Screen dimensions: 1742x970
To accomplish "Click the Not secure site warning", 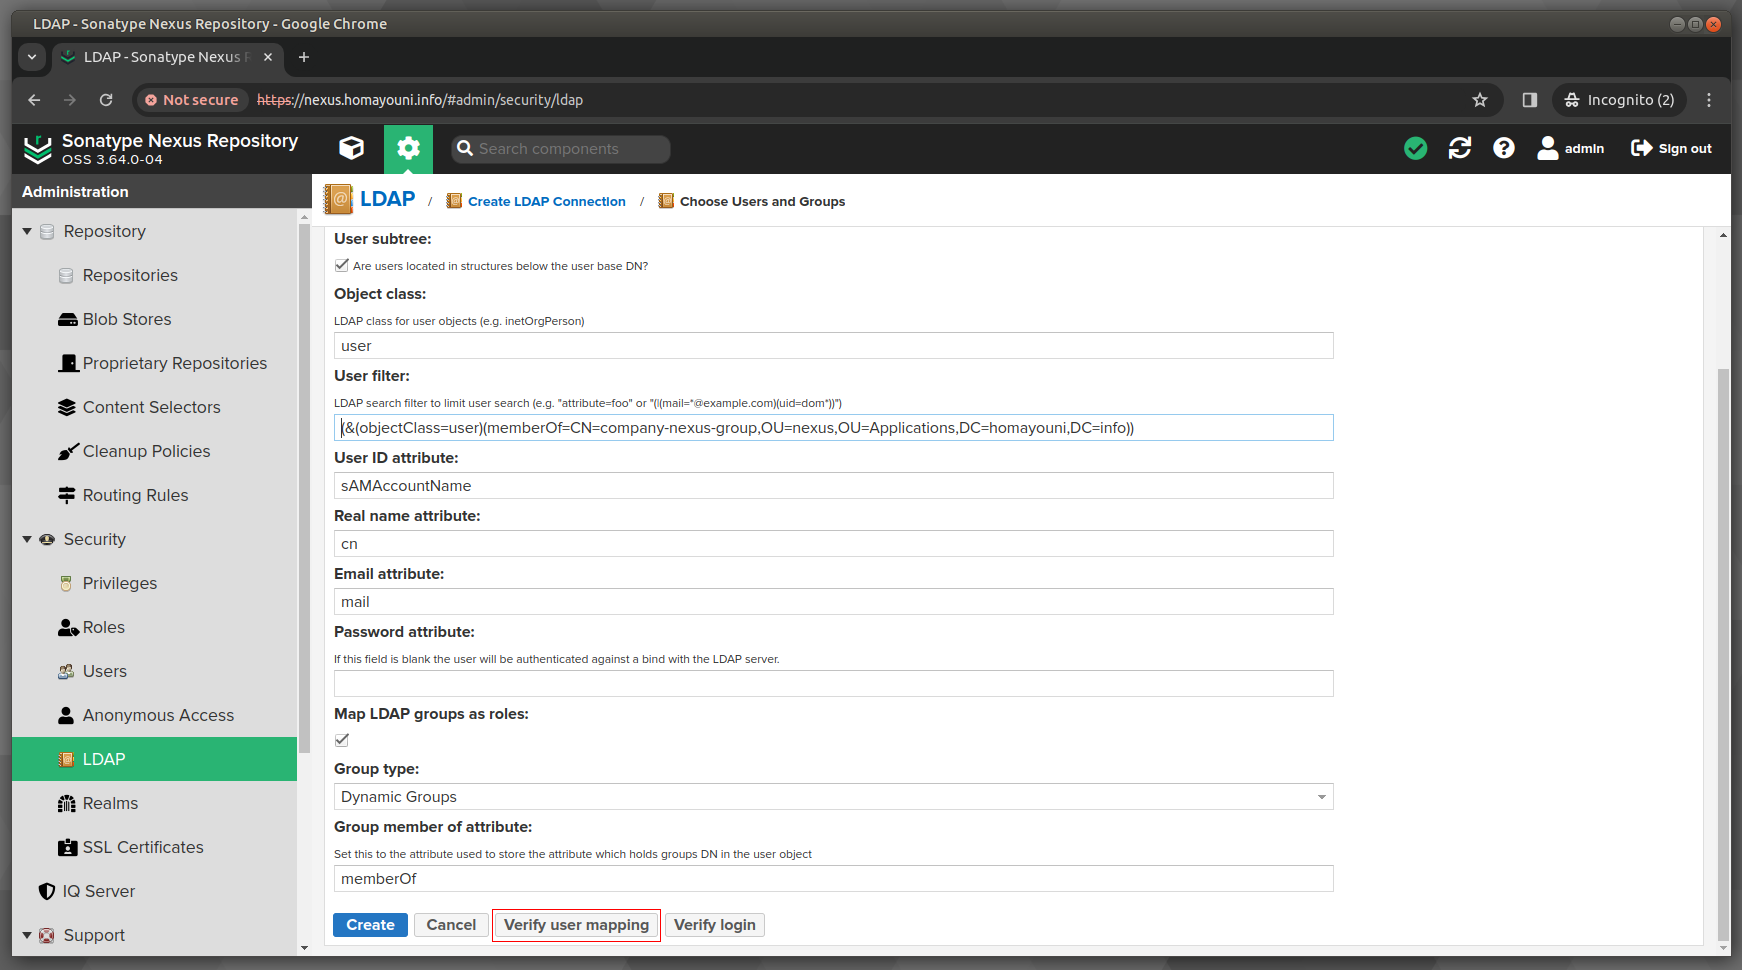I will (191, 100).
